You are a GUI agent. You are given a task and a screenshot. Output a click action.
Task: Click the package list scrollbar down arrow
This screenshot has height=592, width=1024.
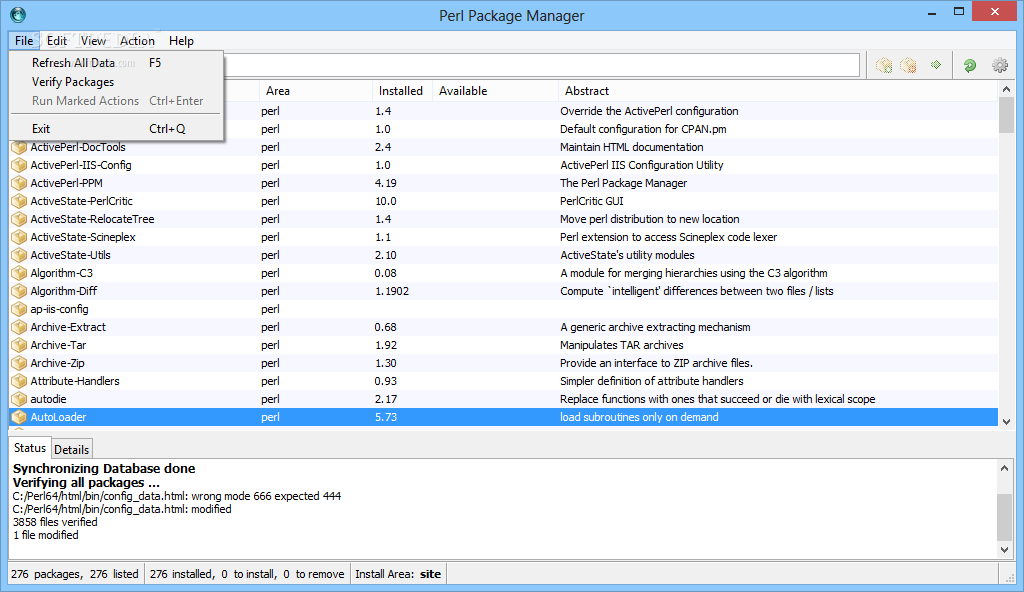(1006, 421)
